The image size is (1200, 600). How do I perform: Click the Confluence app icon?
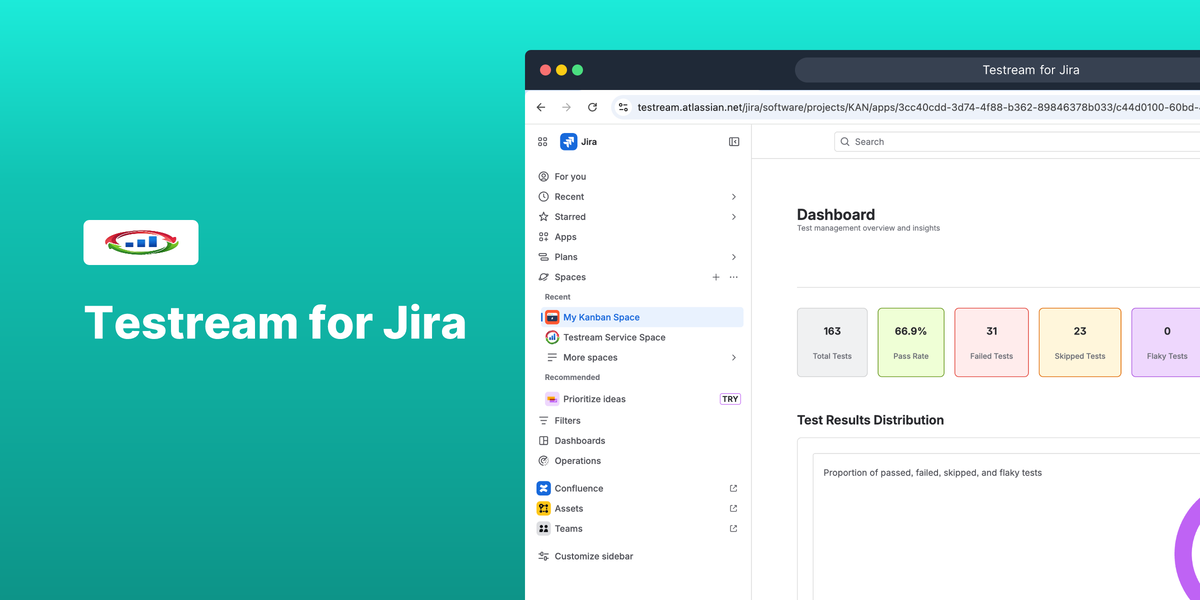point(544,489)
